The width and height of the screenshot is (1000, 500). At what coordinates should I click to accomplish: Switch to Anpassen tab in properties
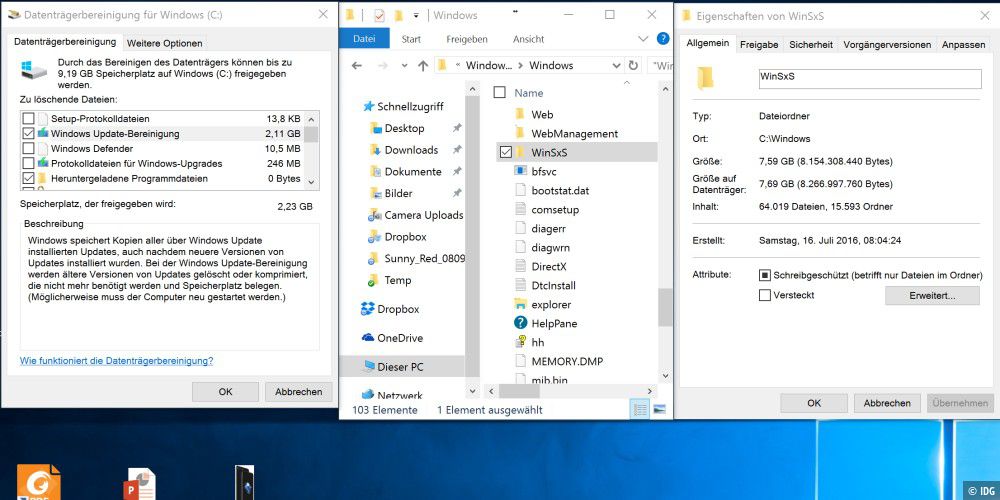[964, 45]
